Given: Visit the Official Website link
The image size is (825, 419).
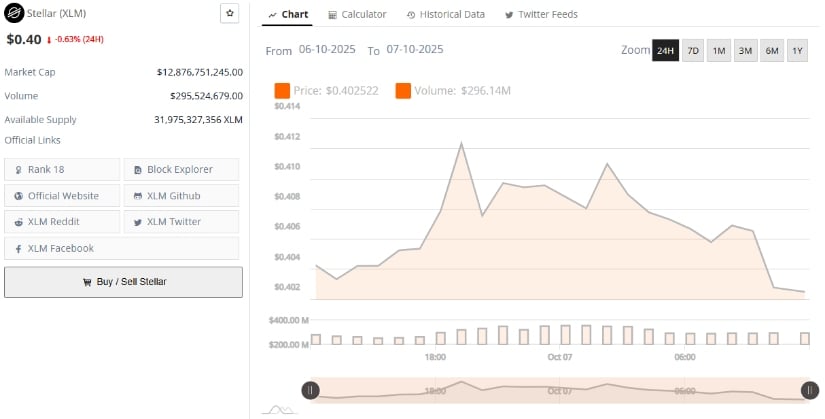Looking at the screenshot, I should pos(62,196).
